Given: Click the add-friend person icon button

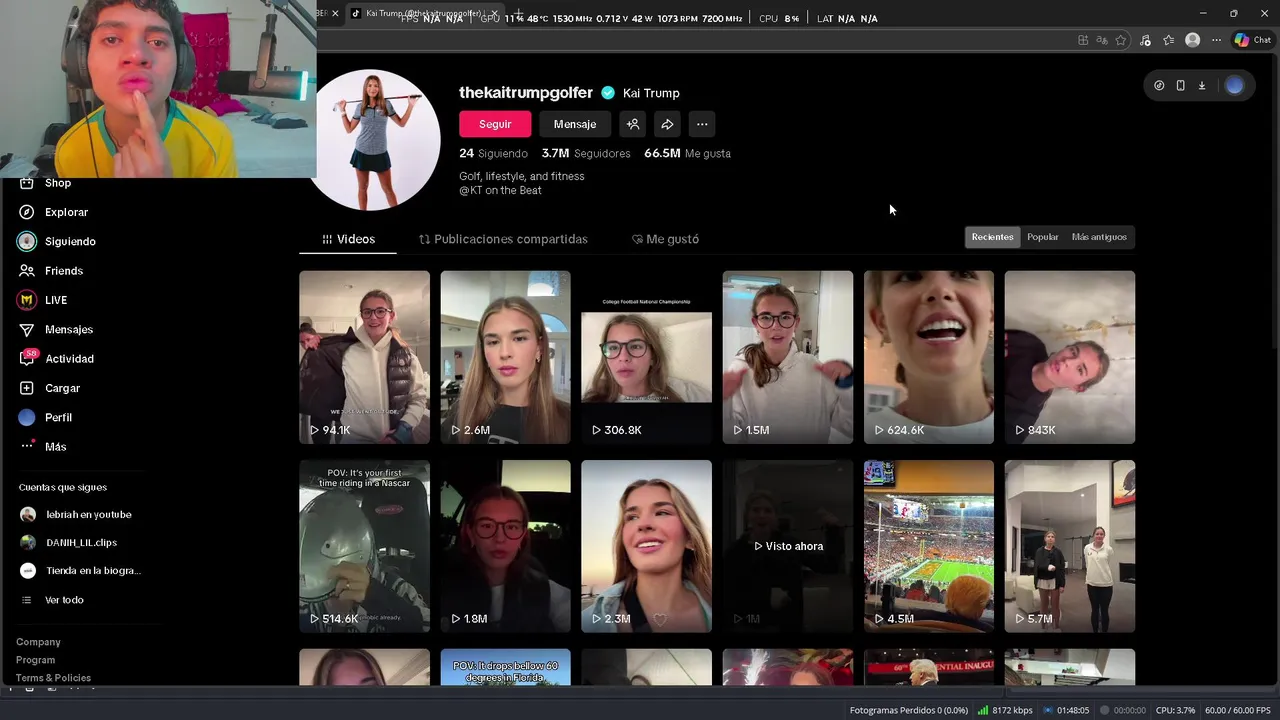Looking at the screenshot, I should pyautogui.click(x=633, y=124).
